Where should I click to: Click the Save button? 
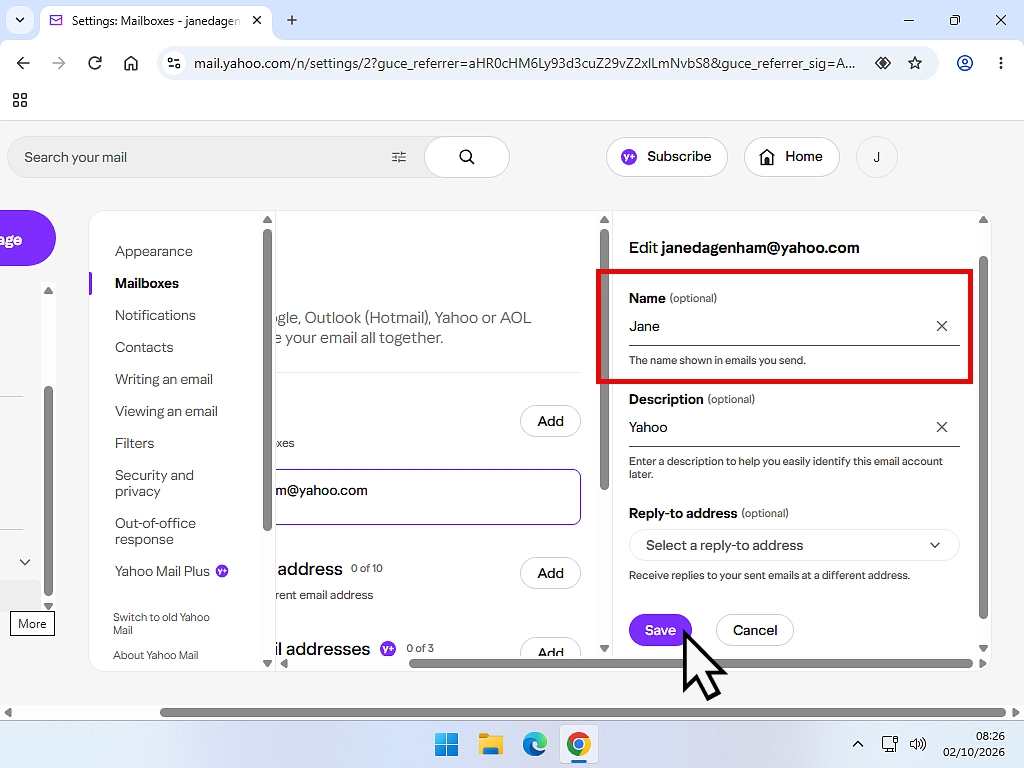(x=660, y=630)
